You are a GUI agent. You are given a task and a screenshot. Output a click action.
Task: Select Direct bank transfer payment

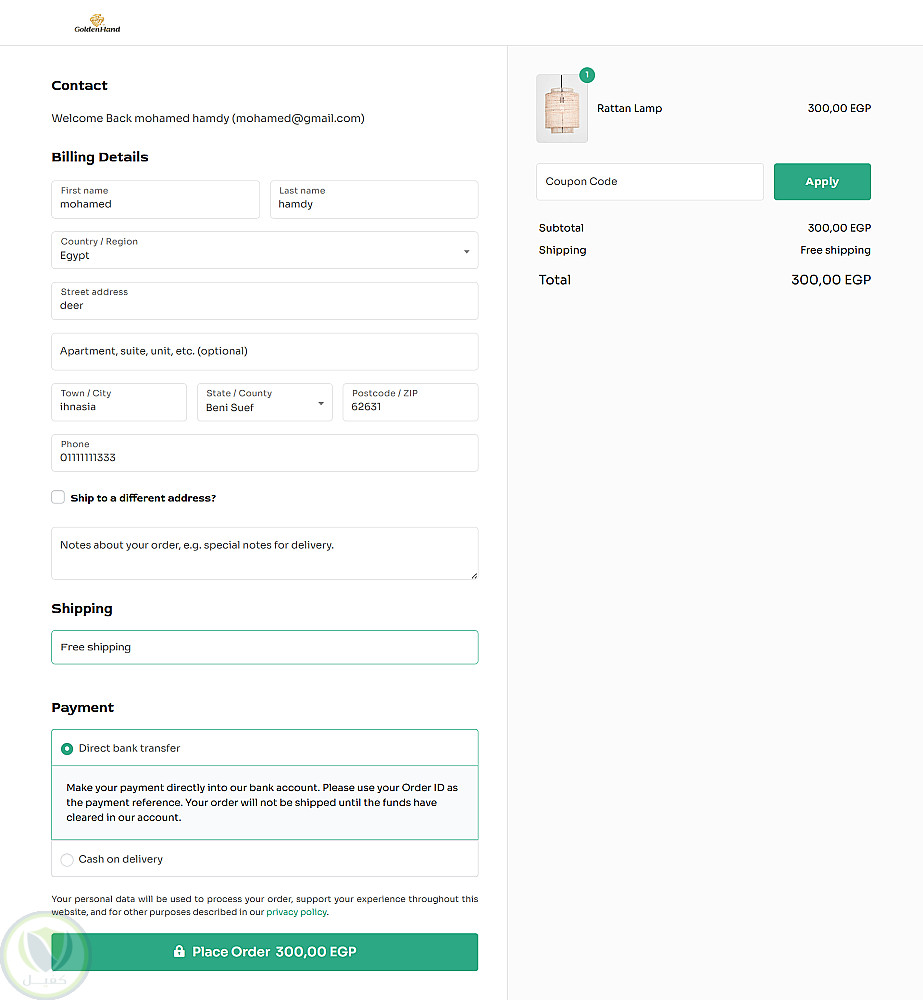(x=67, y=748)
